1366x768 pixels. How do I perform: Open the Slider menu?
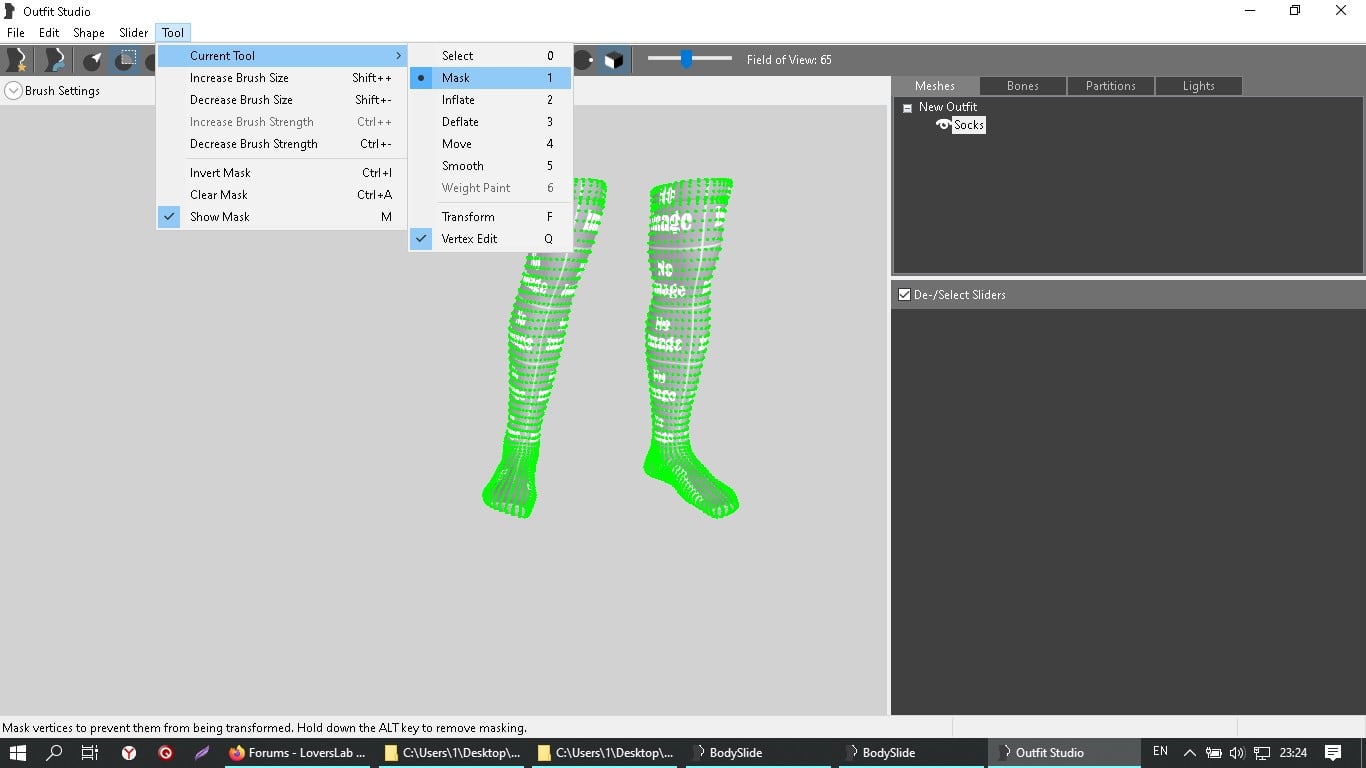pos(134,33)
